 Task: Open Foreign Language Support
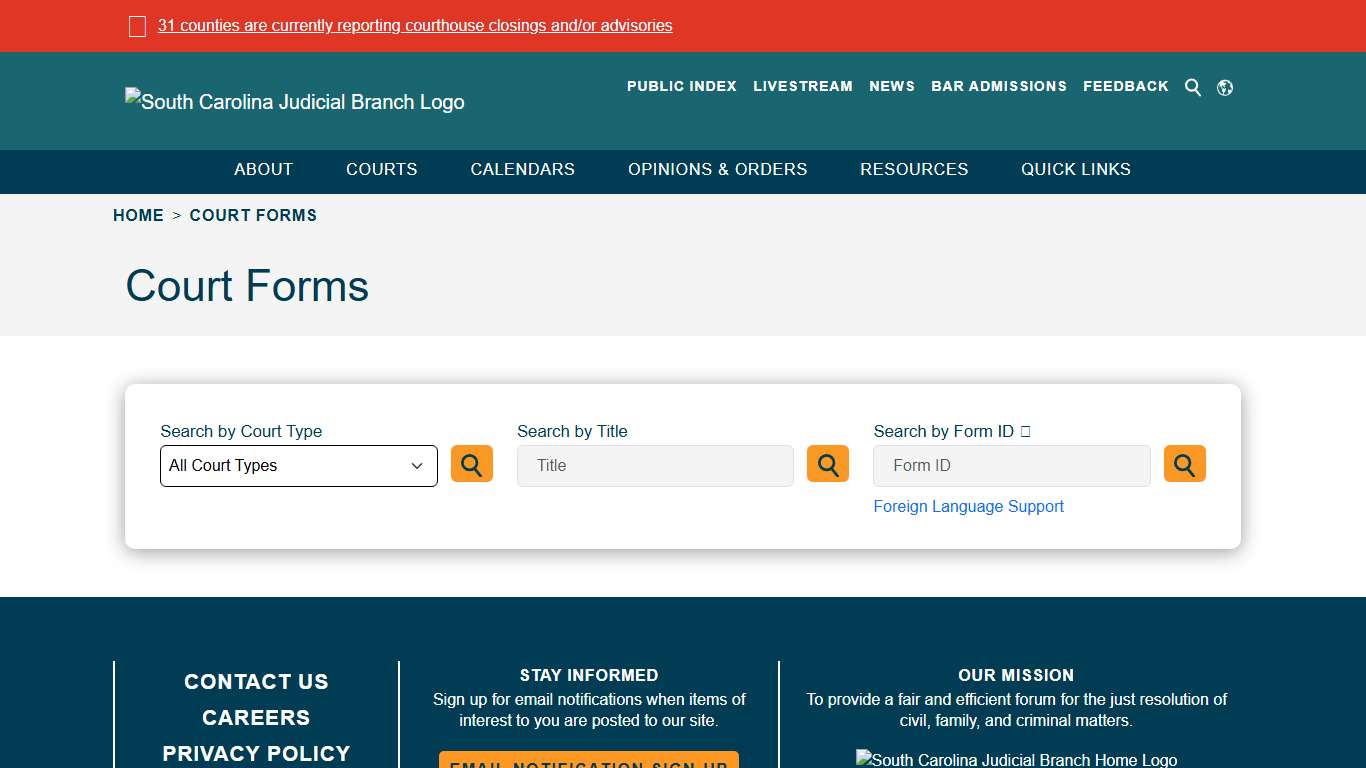[x=968, y=506]
